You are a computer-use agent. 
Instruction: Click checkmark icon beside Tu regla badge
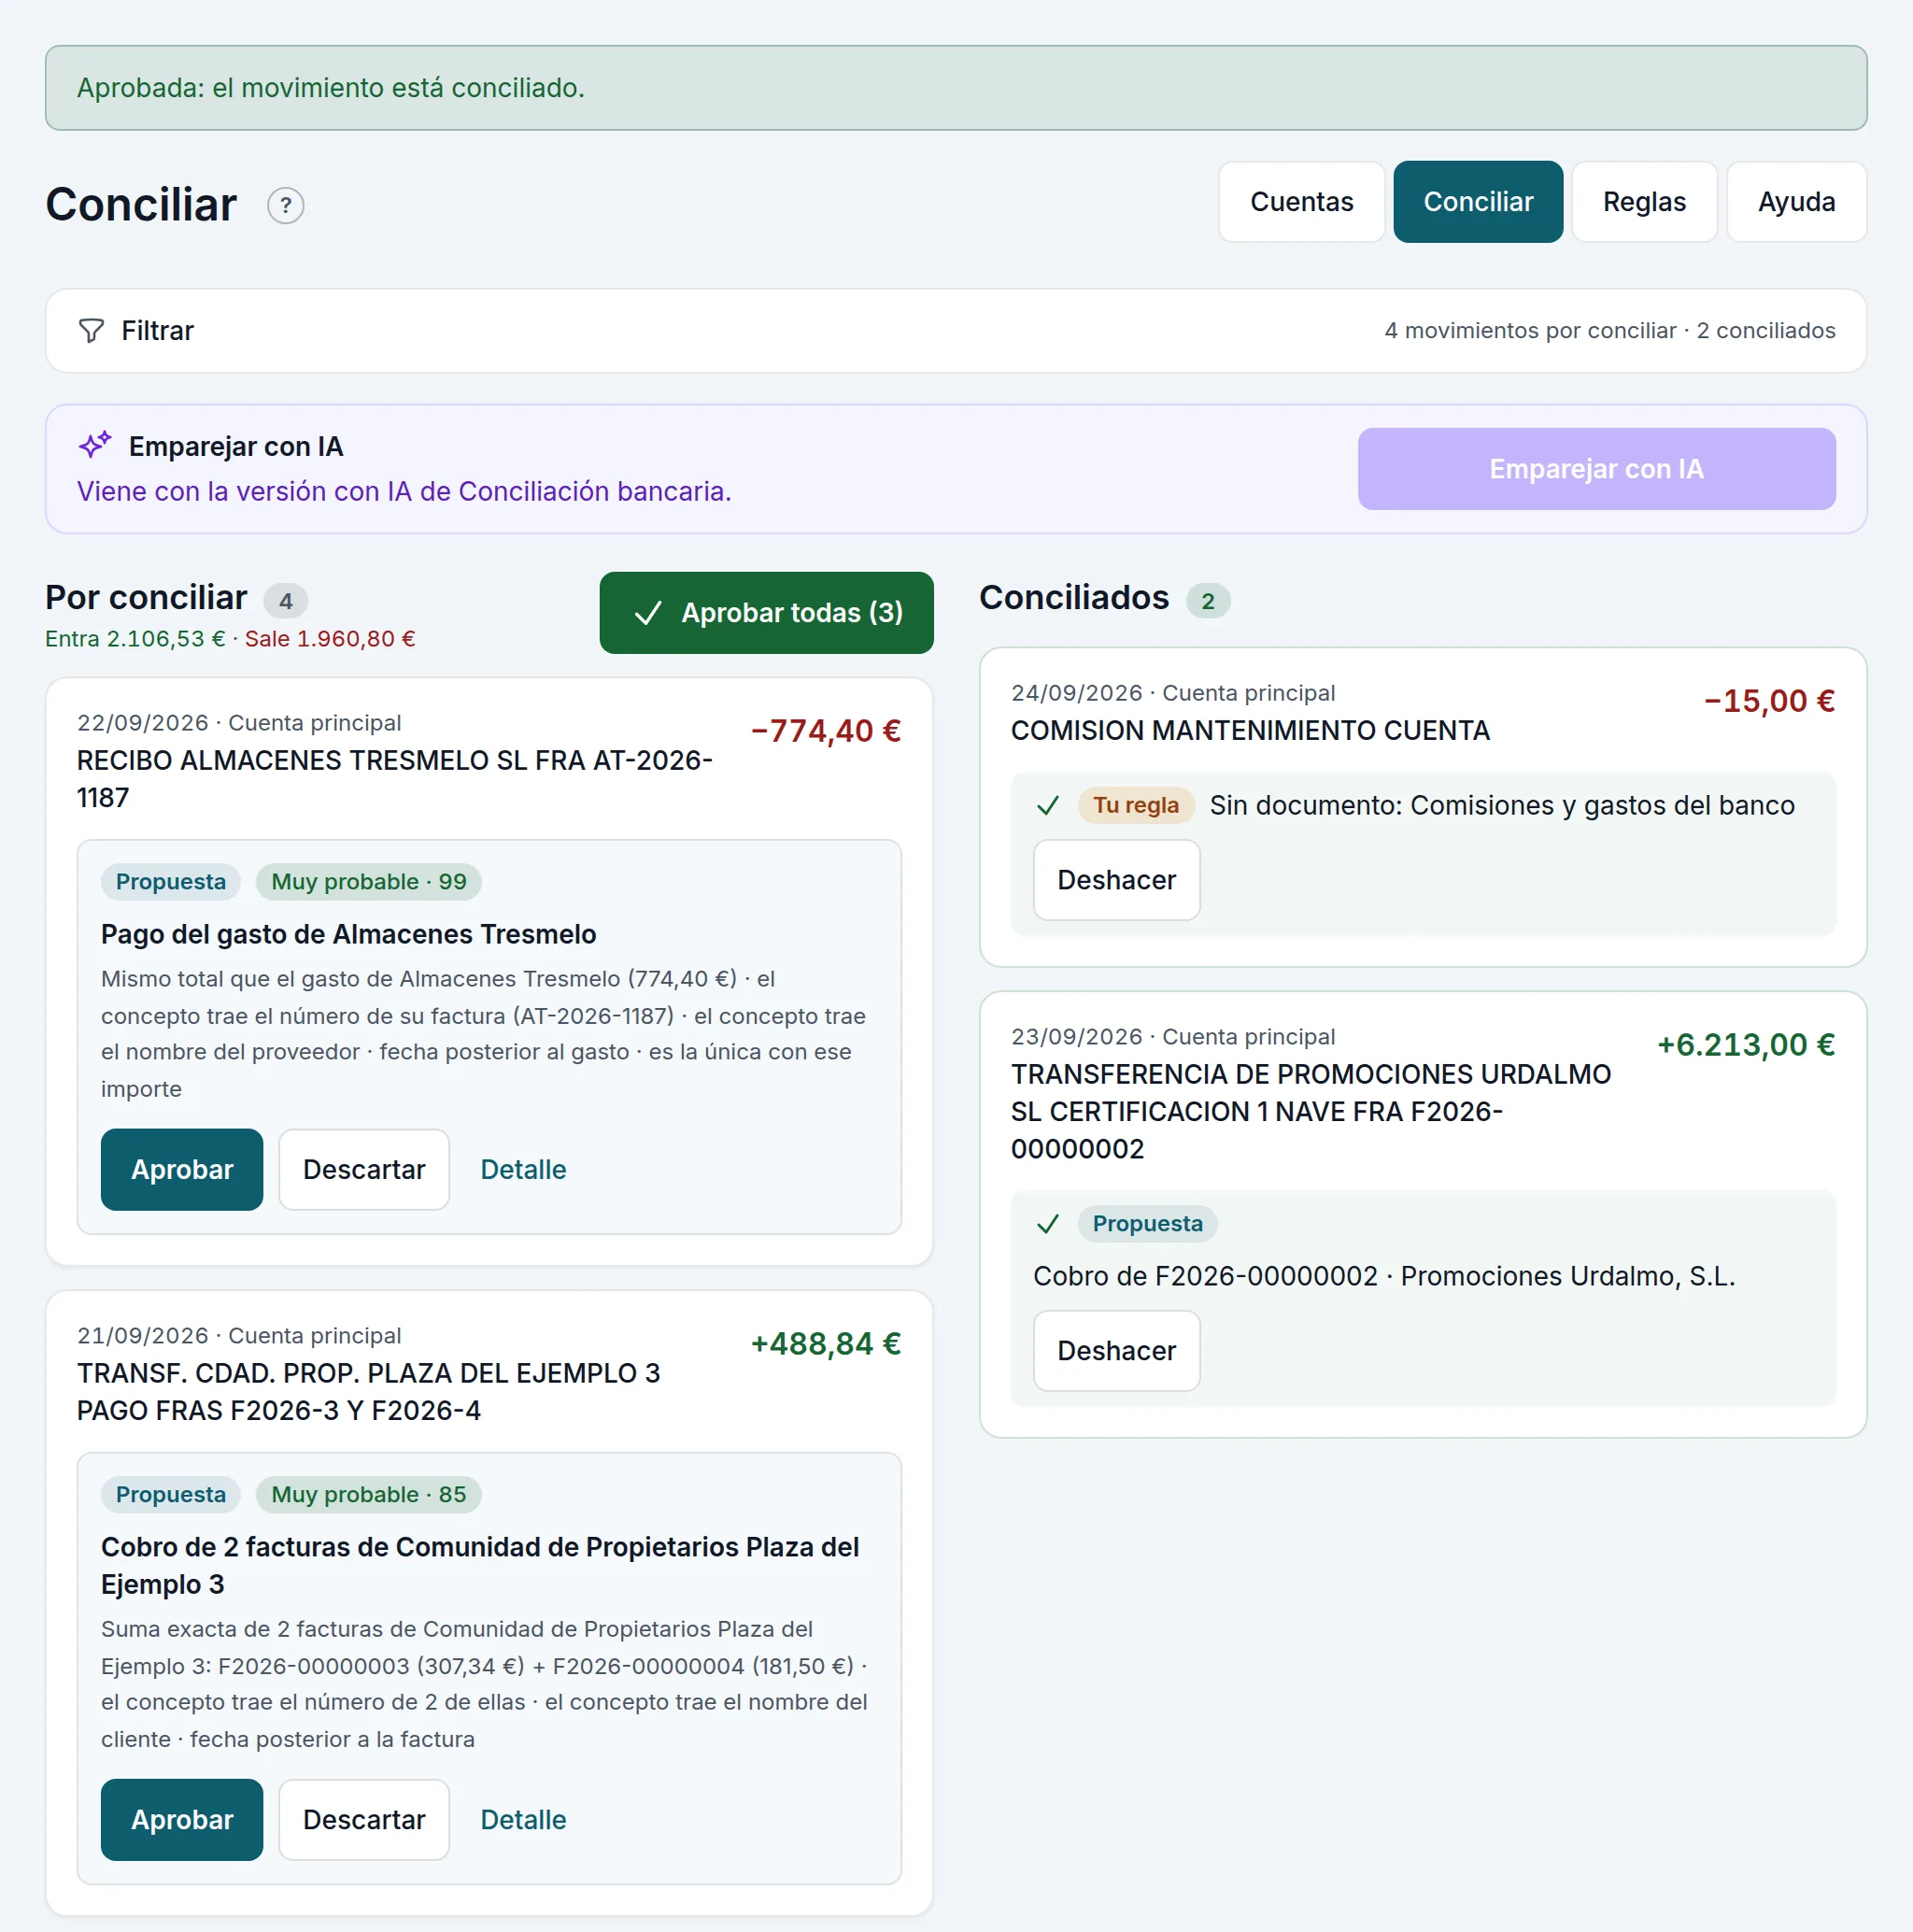pyautogui.click(x=1047, y=806)
